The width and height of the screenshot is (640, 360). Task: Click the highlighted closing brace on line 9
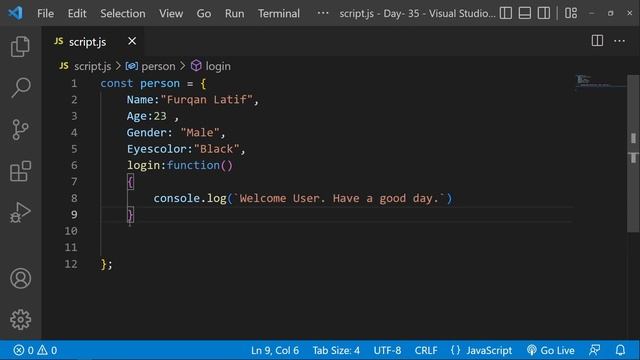pyautogui.click(x=130, y=215)
